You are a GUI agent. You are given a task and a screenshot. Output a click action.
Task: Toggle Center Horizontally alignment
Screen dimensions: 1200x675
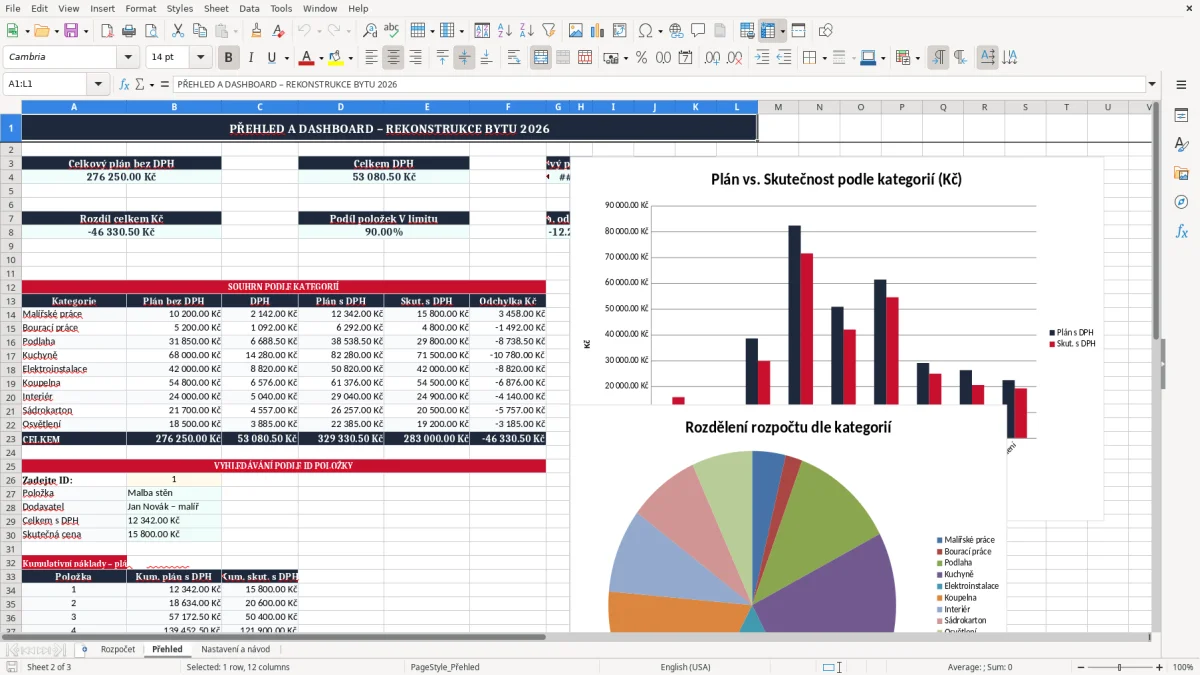point(394,58)
